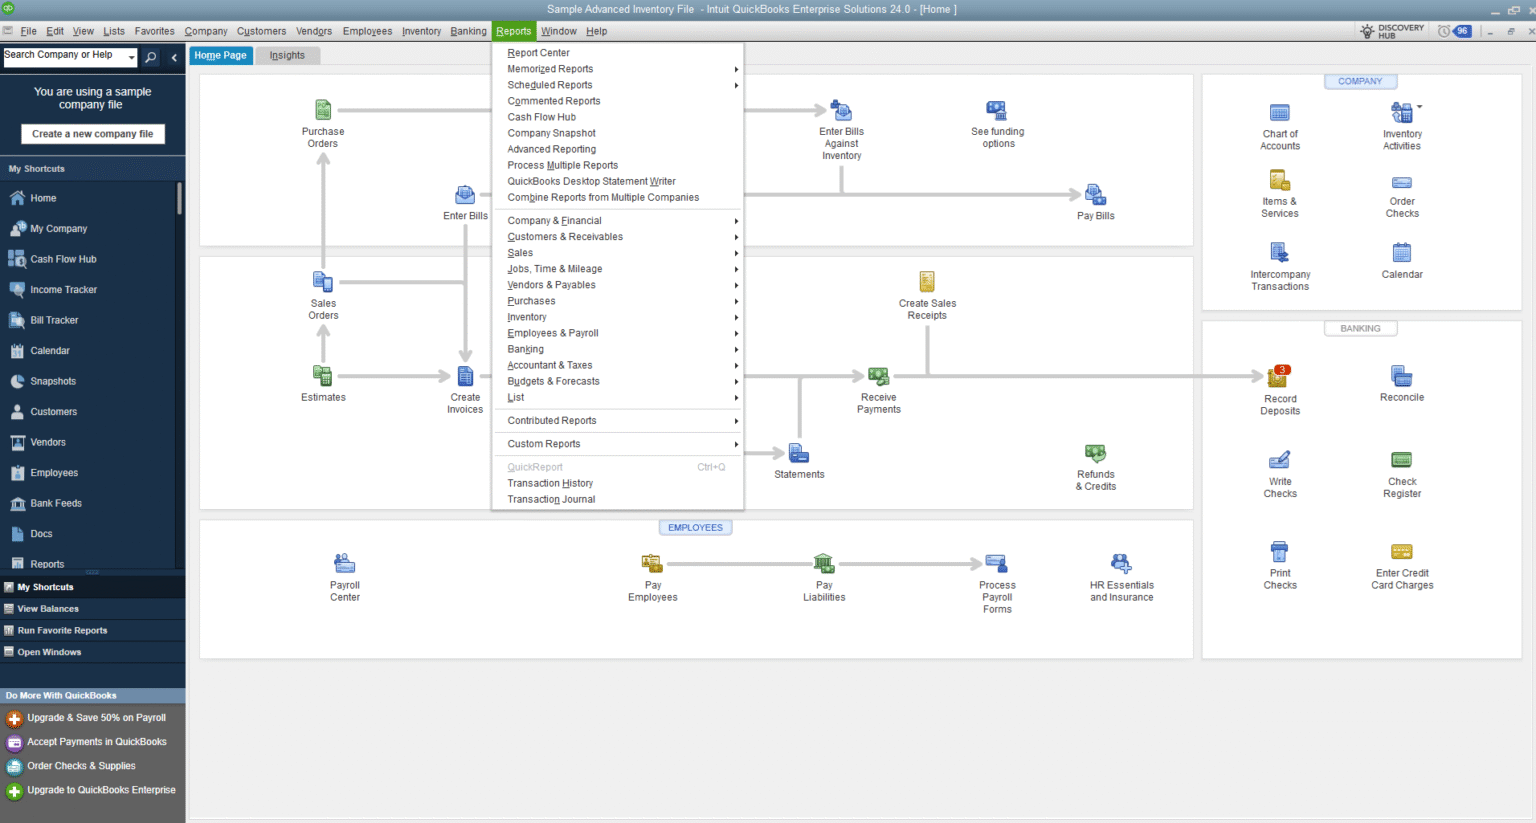Click the Create Sales Receipts icon
1536x823 pixels.
coord(927,282)
